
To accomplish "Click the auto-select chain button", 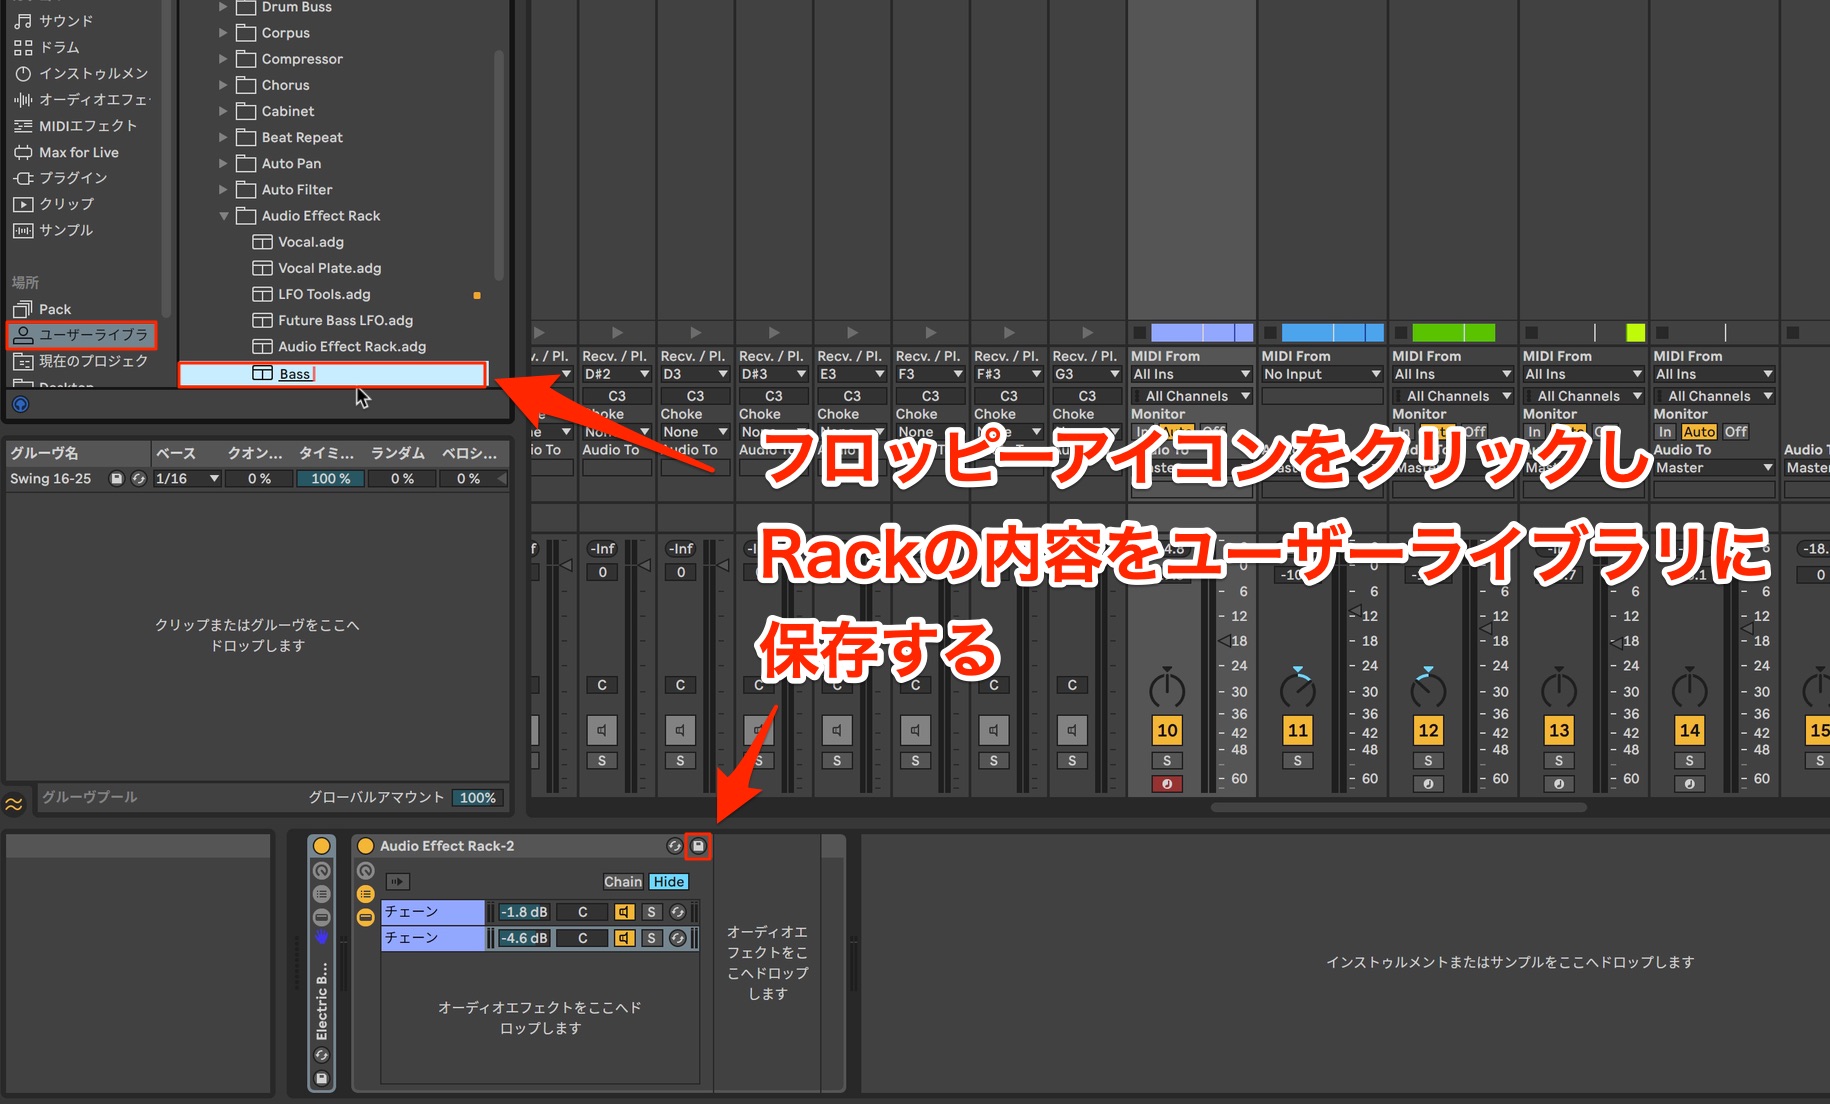I will point(398,882).
